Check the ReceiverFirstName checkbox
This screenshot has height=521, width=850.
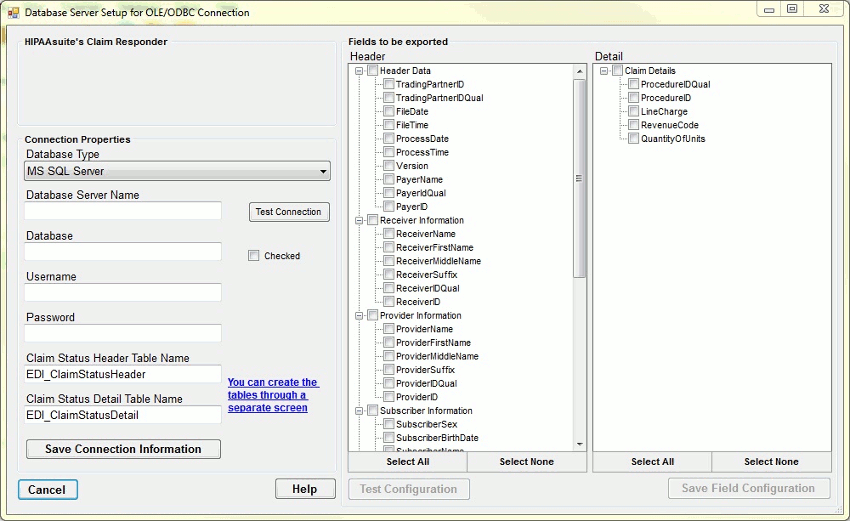(x=388, y=248)
